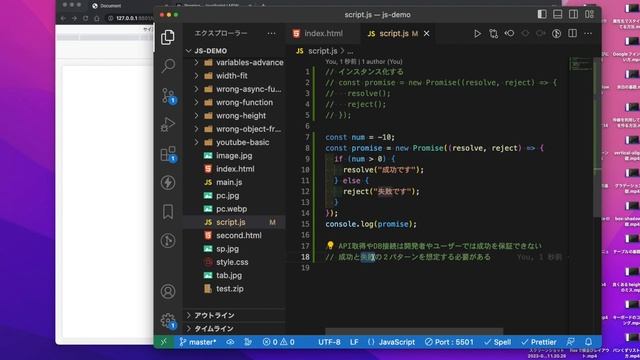Open Explorer Views and More Actions ellipsis

271,33
